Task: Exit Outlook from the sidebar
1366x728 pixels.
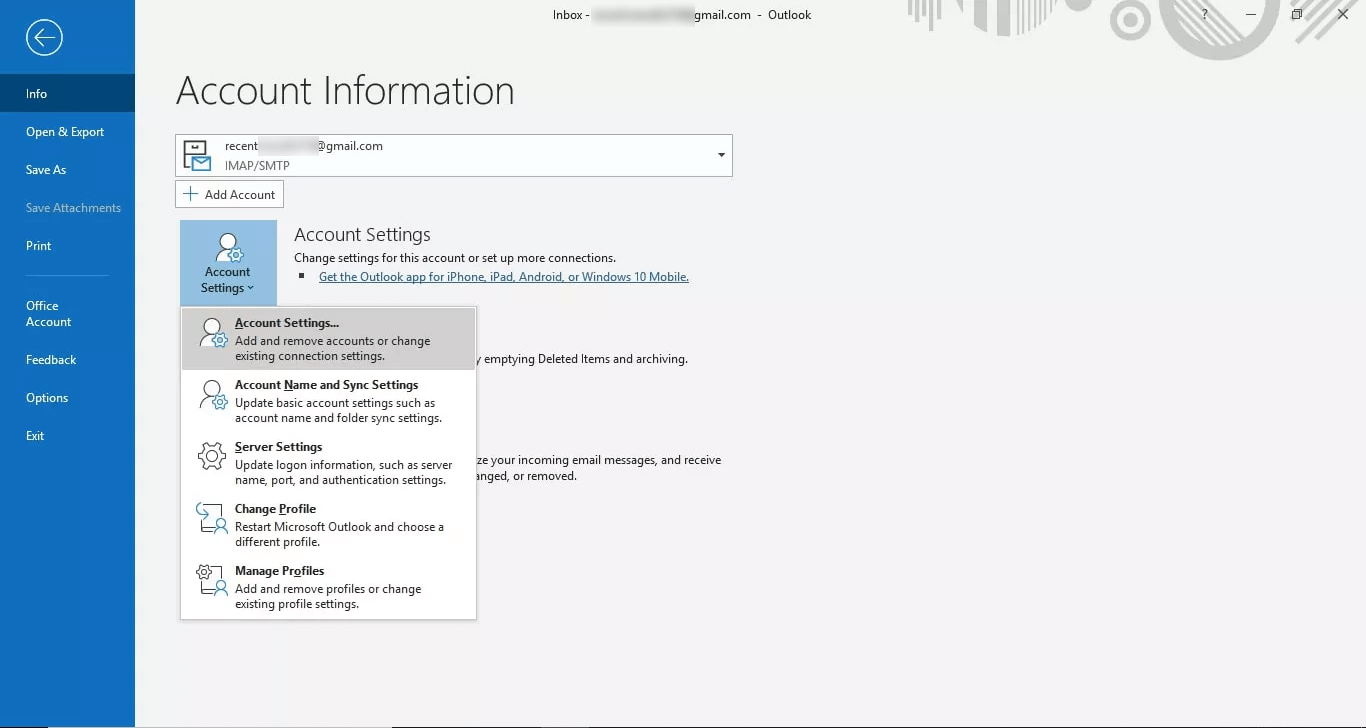Action: (67, 435)
